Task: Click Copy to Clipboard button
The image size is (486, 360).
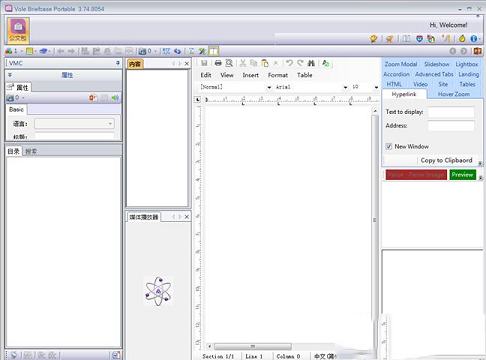Action: [x=446, y=160]
